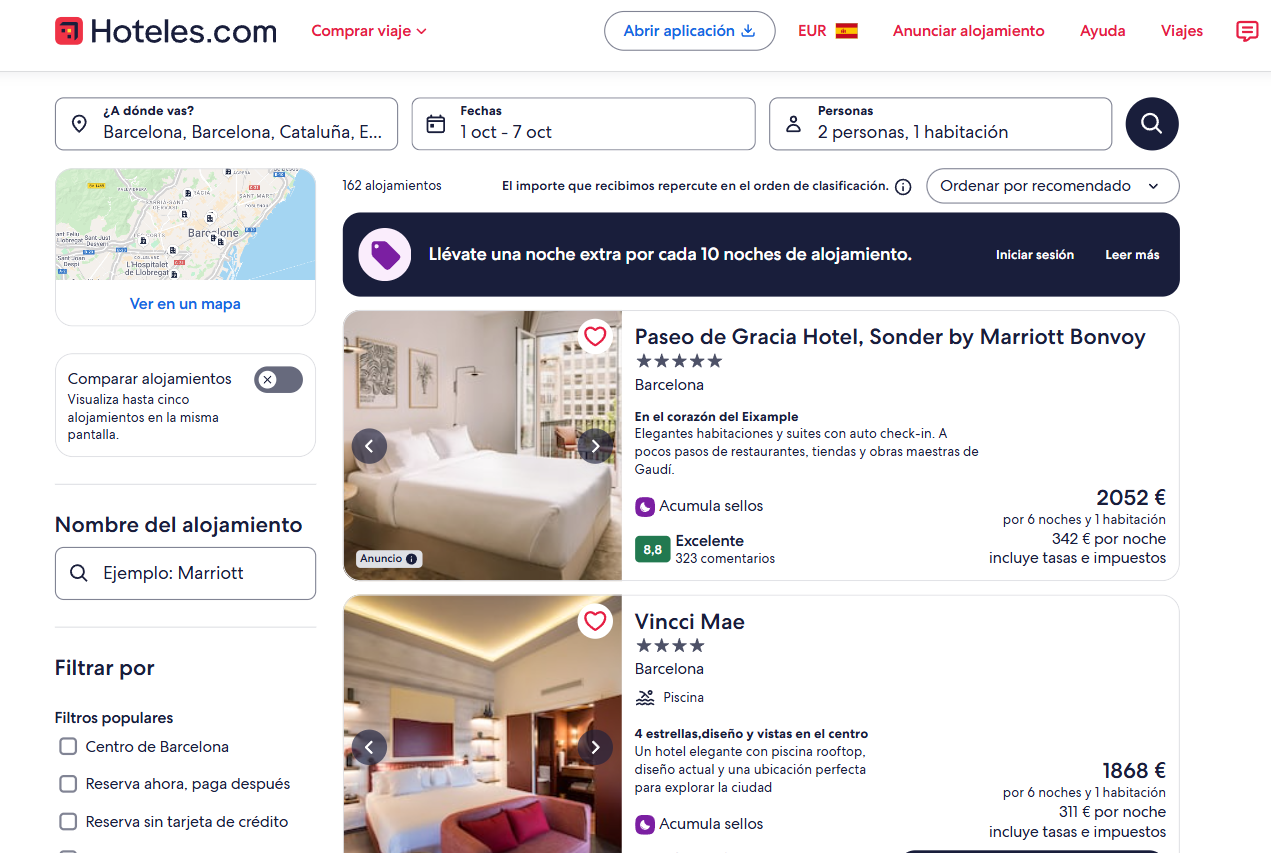
Task: Toggle the Comparar alojamientos switch
Action: (278, 380)
